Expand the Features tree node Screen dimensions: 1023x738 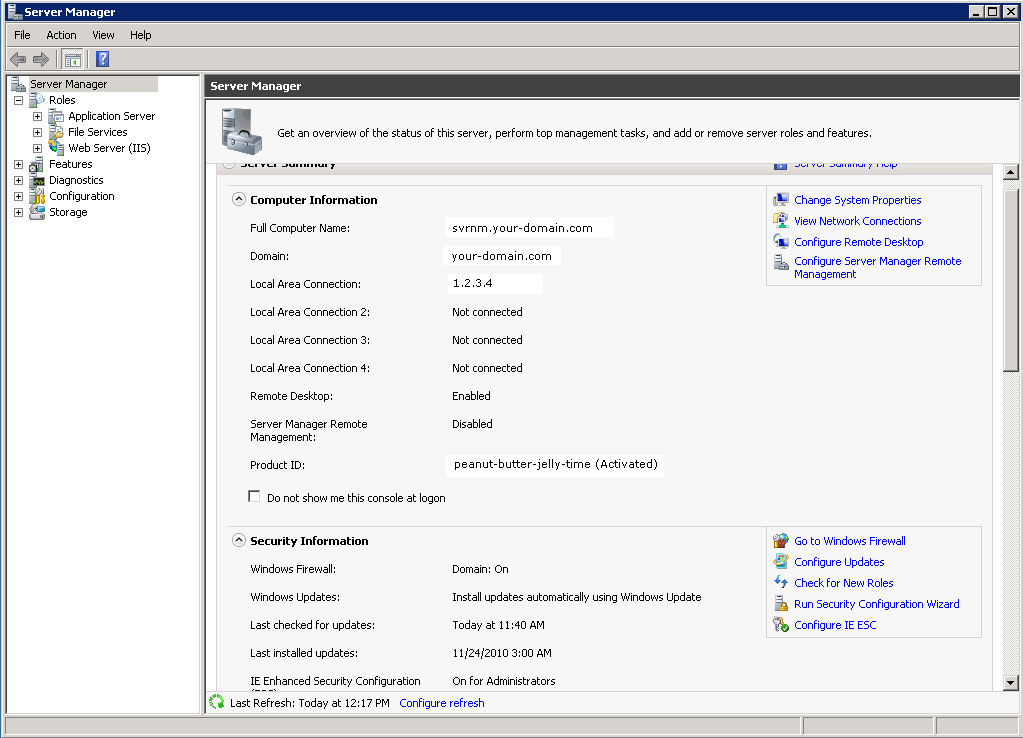point(18,164)
